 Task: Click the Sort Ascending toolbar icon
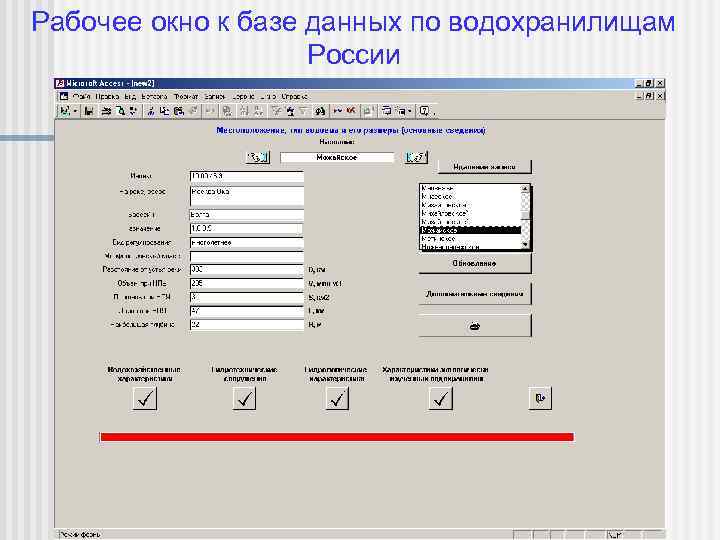coord(244,111)
